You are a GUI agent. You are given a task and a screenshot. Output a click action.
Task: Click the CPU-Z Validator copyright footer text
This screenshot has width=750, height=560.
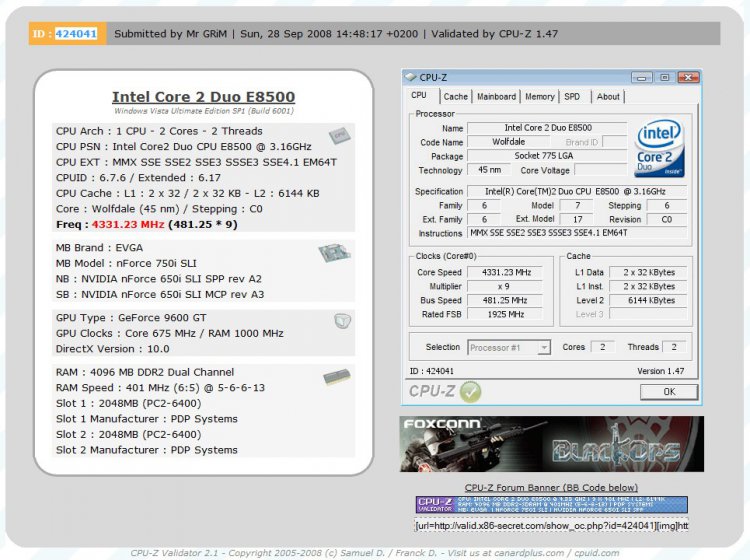375,553
